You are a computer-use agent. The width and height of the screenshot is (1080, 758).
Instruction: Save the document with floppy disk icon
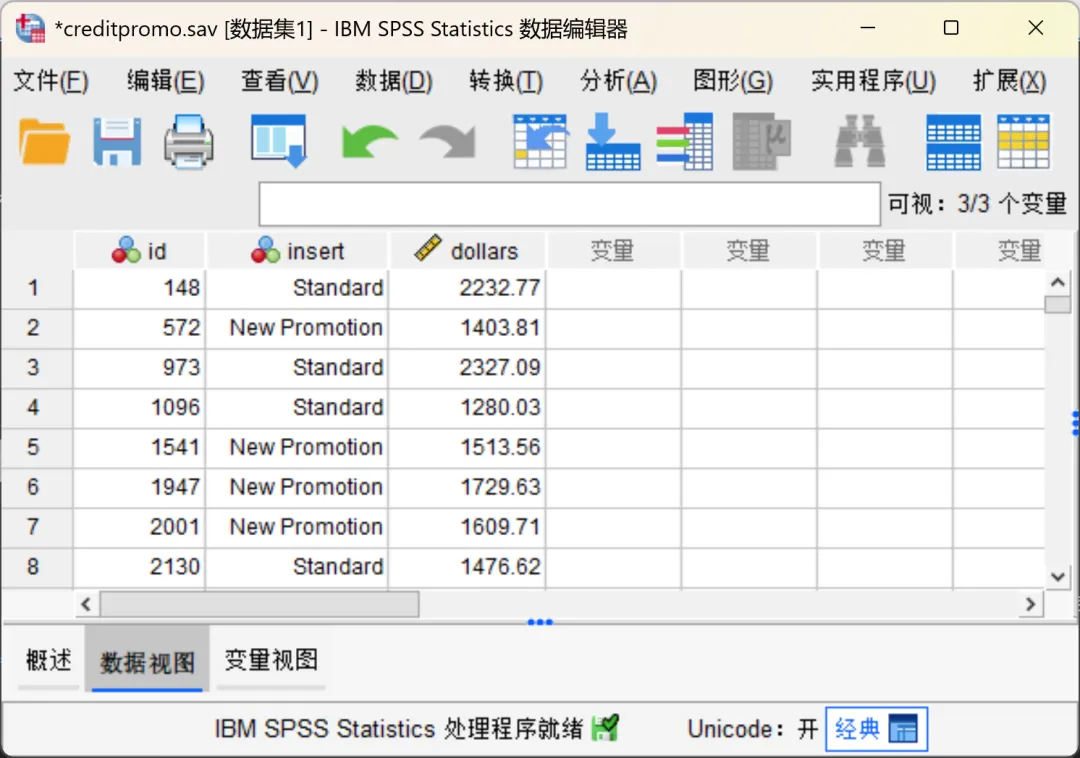[x=117, y=142]
